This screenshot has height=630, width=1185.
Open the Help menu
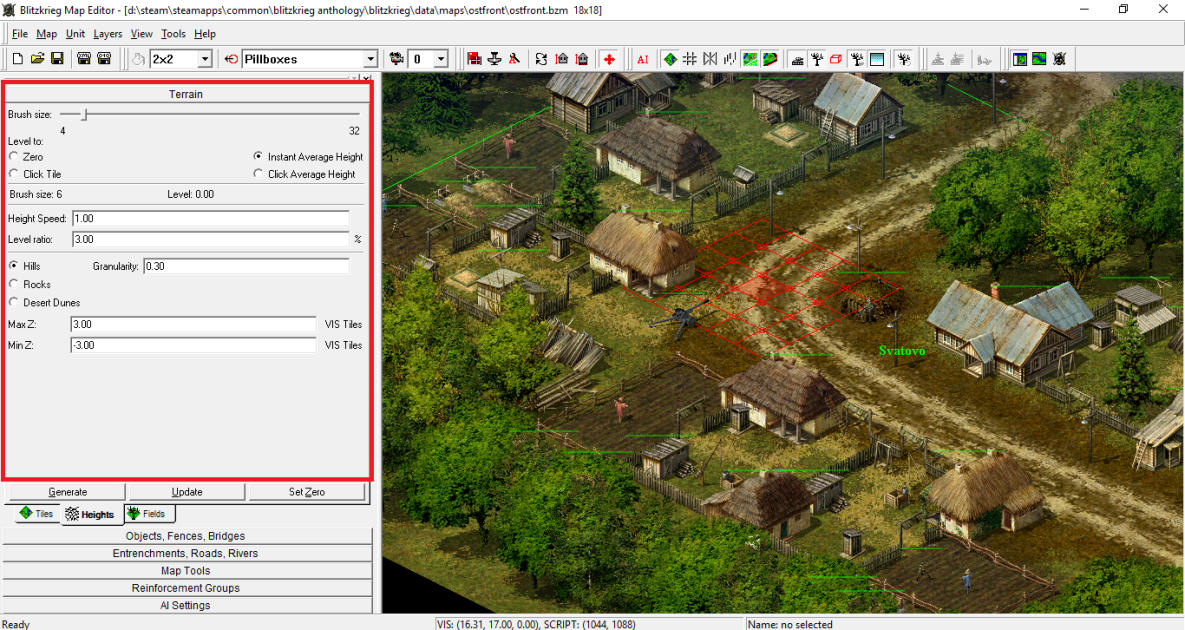(x=205, y=33)
